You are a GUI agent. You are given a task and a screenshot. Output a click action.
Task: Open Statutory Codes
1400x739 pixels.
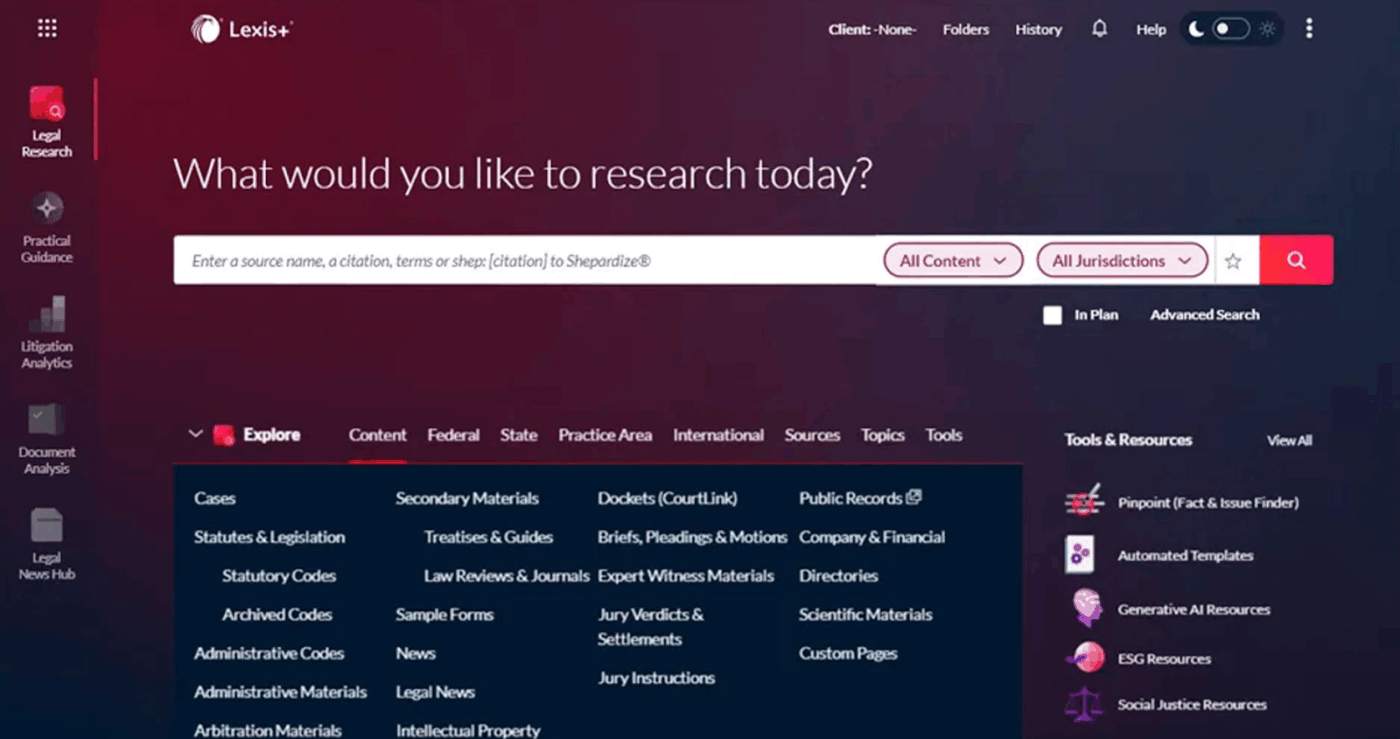tap(279, 576)
